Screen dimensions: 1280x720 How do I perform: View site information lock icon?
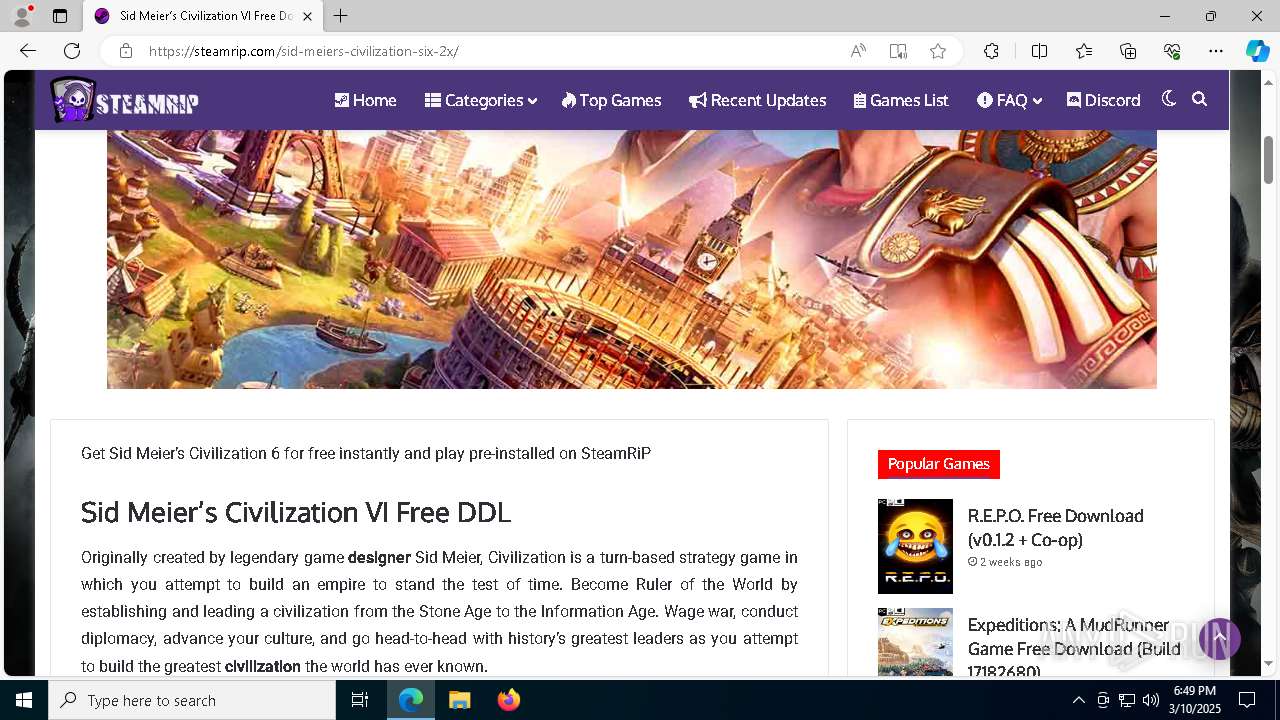pos(126,51)
